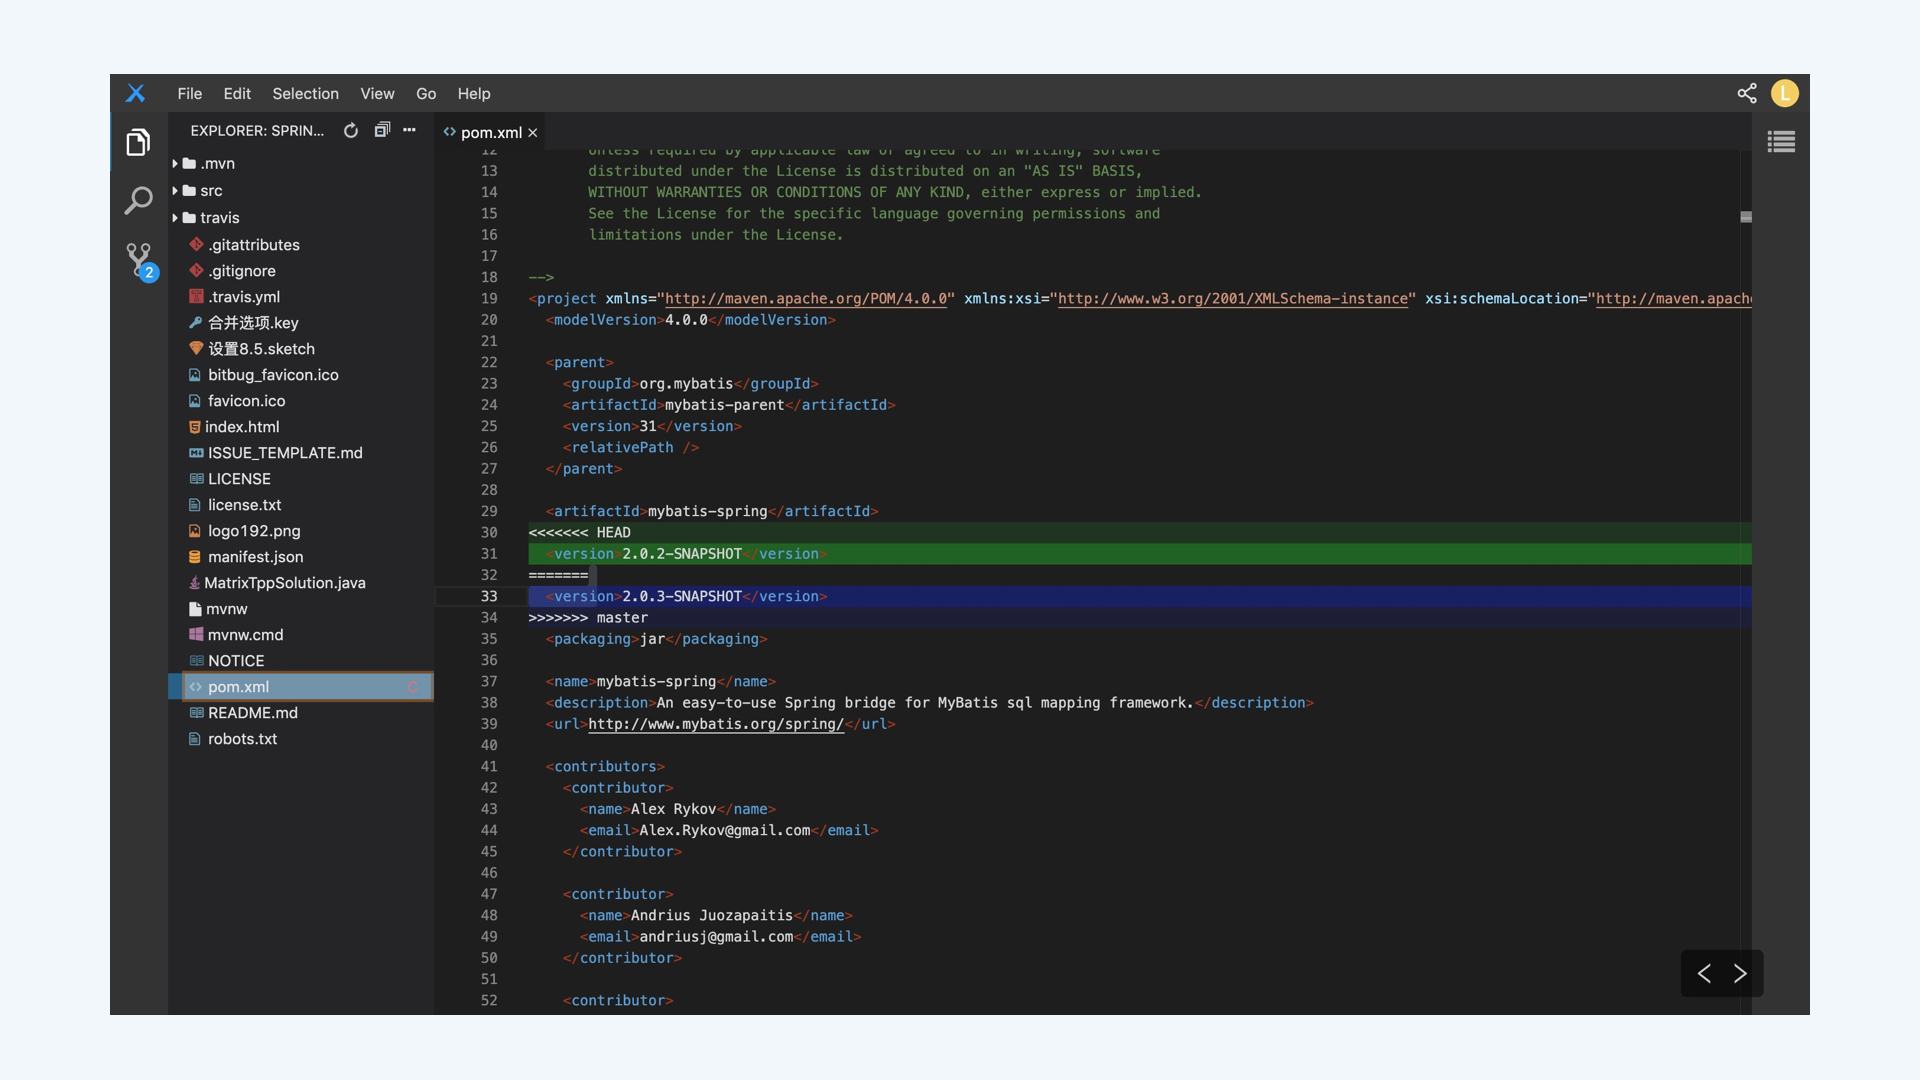The image size is (1920, 1080).
Task: Open .travis.yml file
Action: point(244,296)
